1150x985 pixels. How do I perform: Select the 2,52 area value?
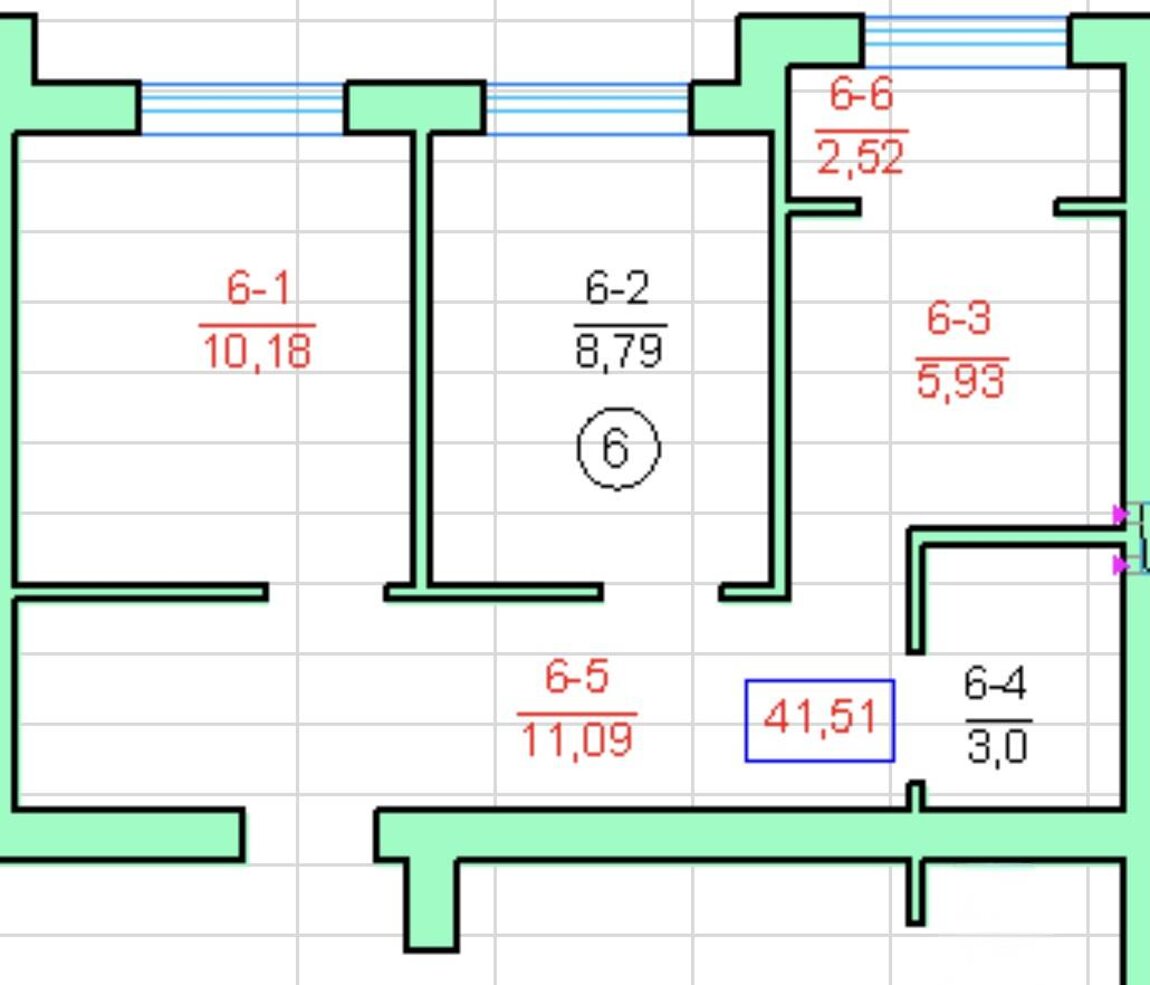[860, 157]
